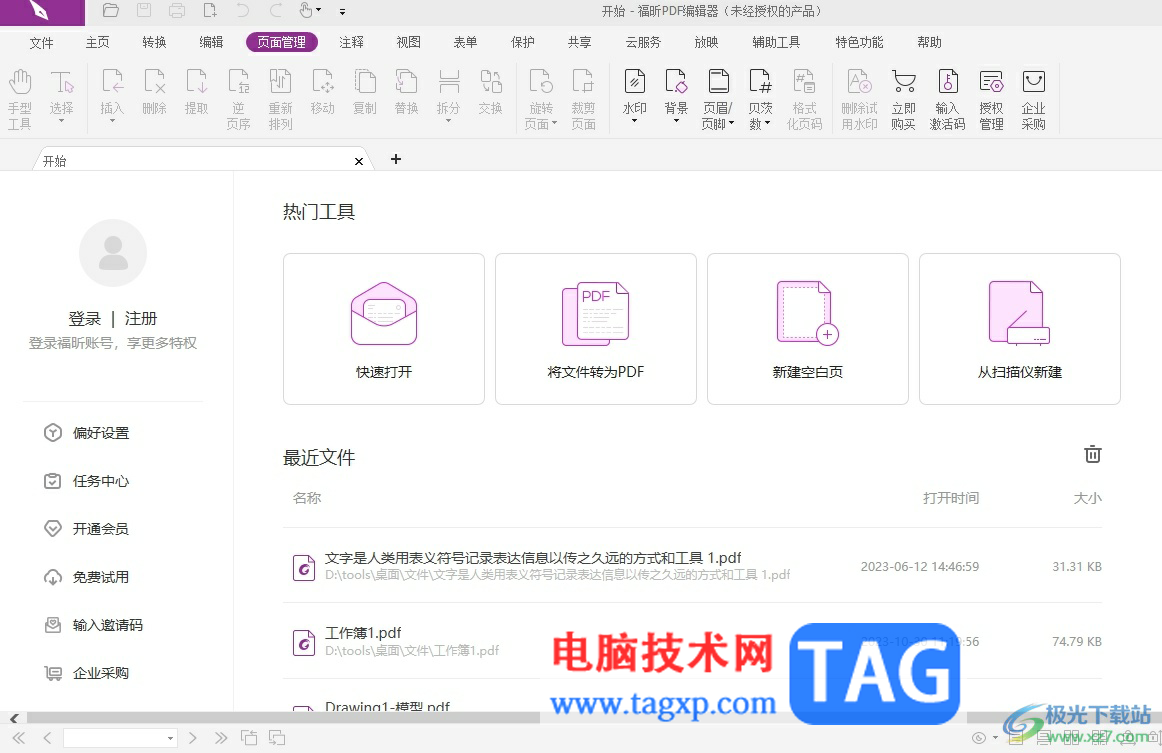Open the File (文件) menu

[x=42, y=42]
